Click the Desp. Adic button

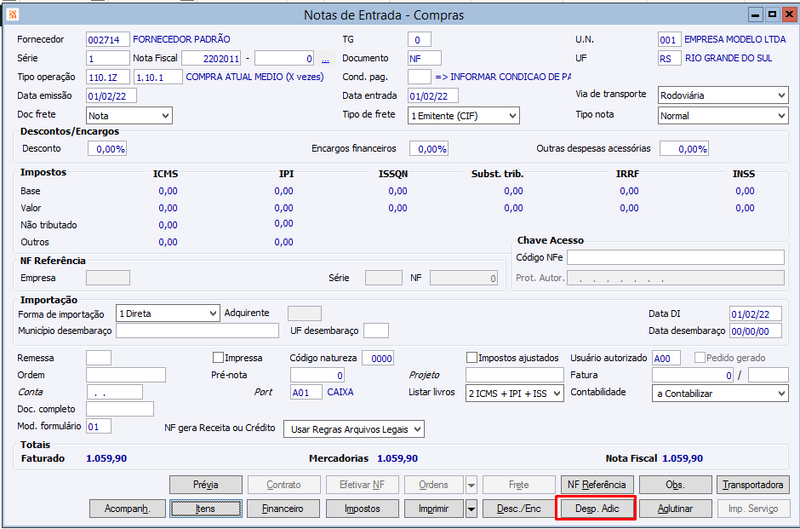(595, 509)
